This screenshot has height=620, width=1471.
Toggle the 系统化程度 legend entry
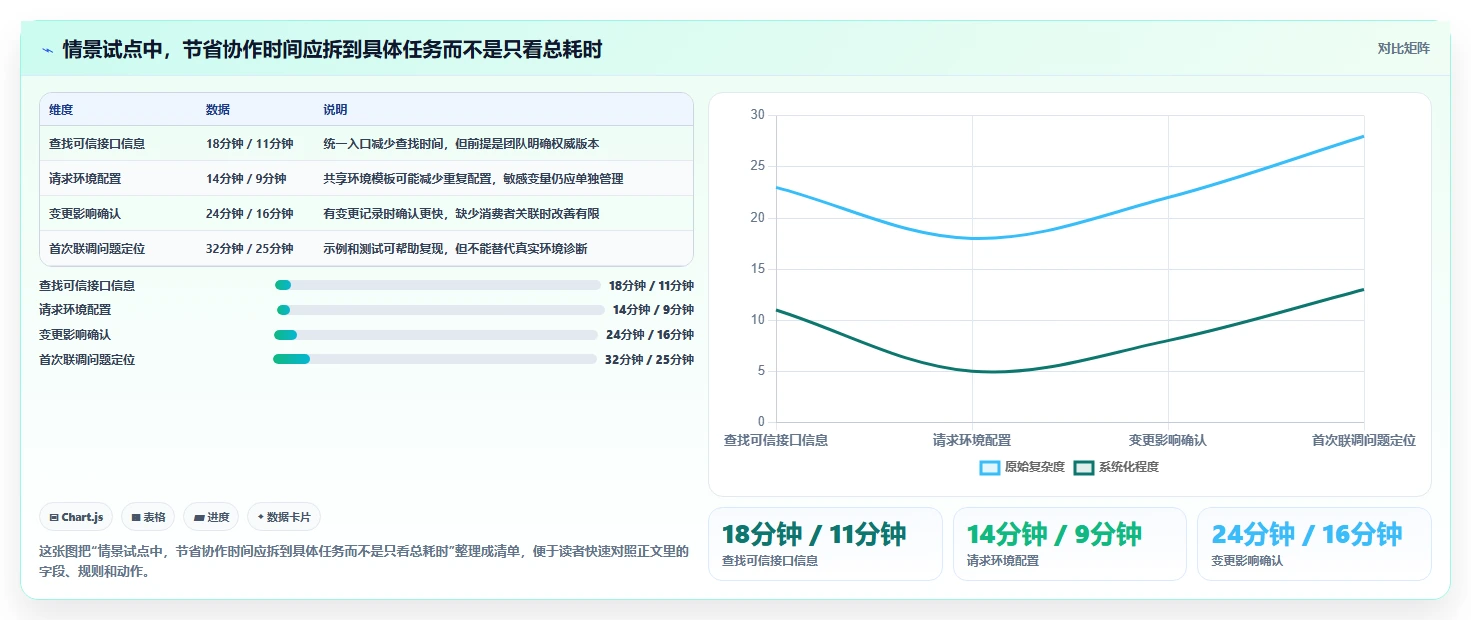click(x=1116, y=467)
